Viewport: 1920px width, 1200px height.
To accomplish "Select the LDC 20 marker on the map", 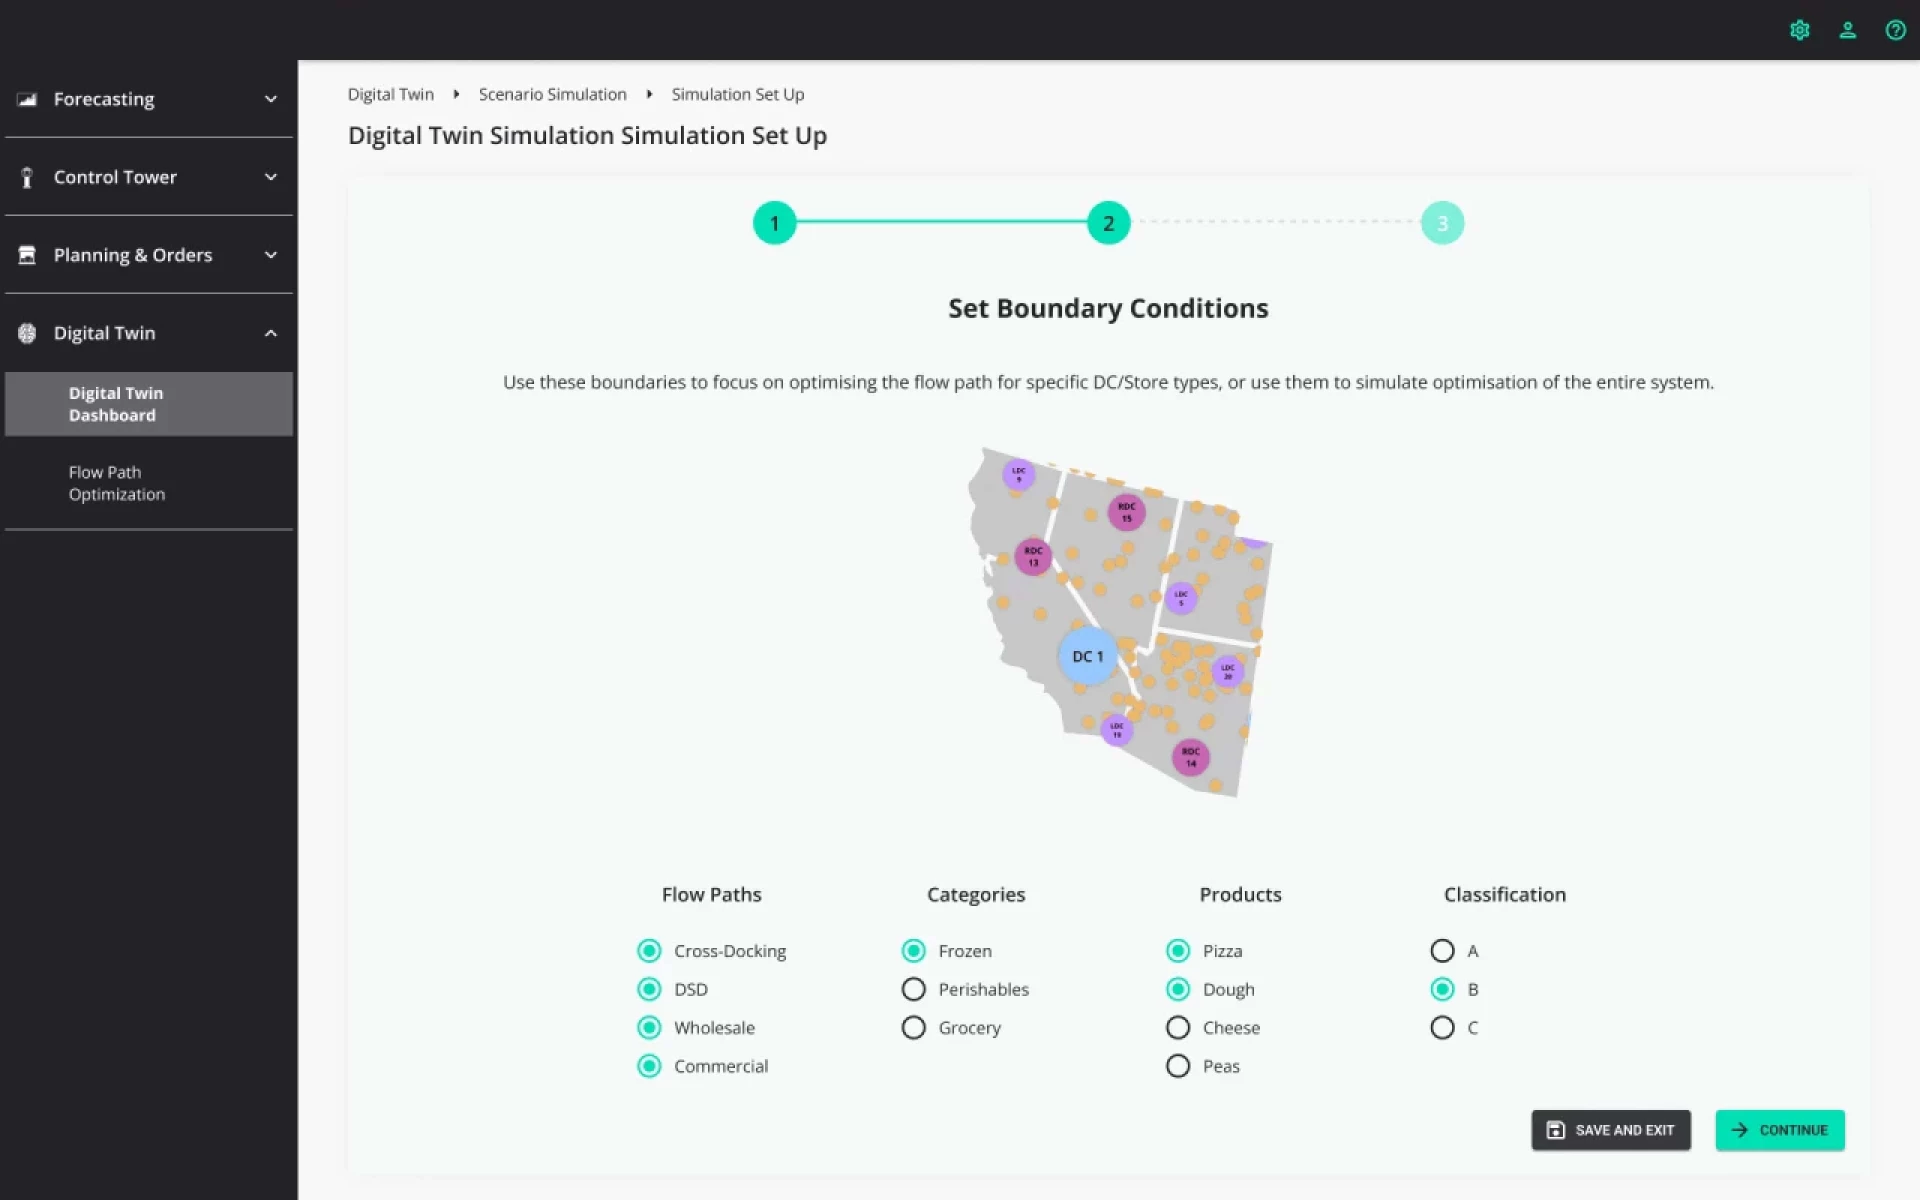I will (x=1227, y=671).
